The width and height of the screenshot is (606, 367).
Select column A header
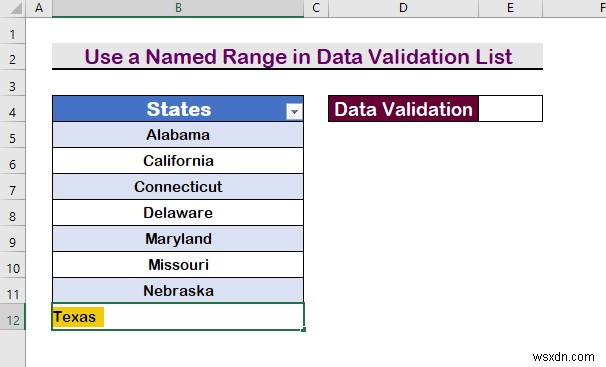tap(39, 8)
